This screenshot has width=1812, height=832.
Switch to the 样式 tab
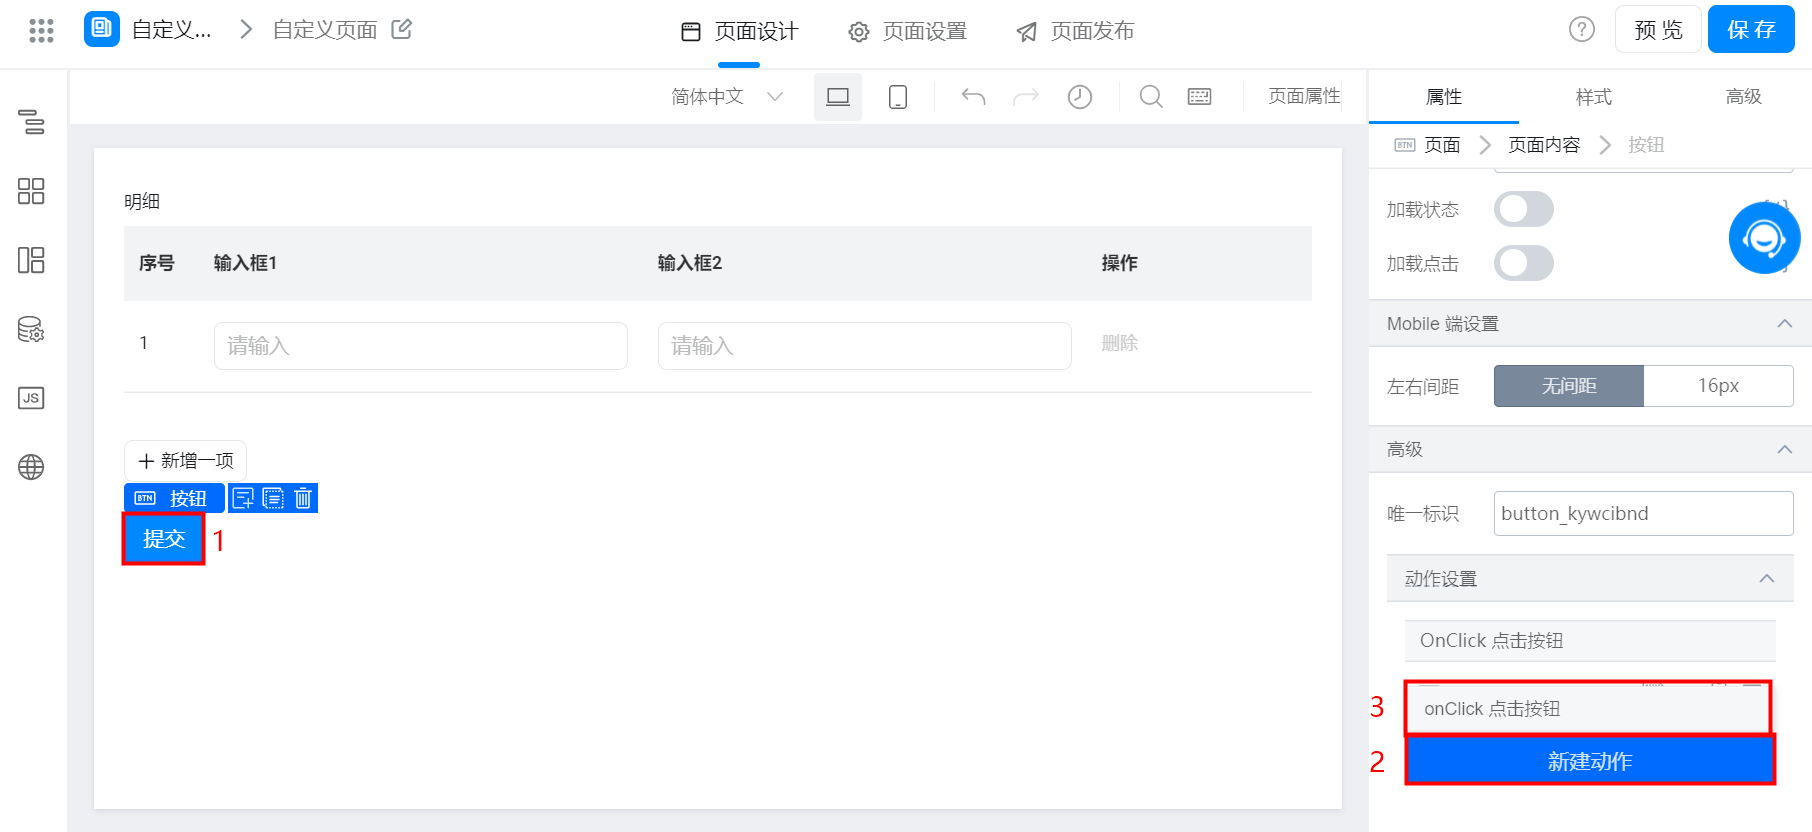click(x=1593, y=97)
